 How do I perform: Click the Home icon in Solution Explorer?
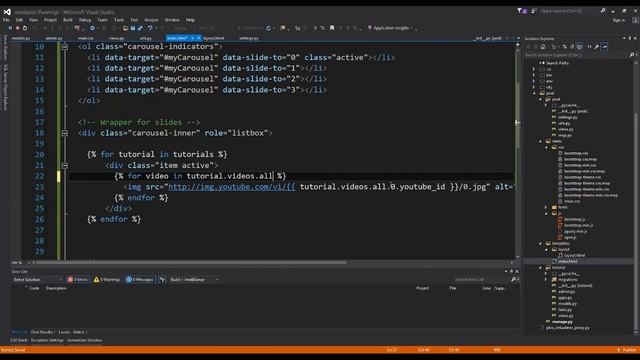[x=543, y=47]
